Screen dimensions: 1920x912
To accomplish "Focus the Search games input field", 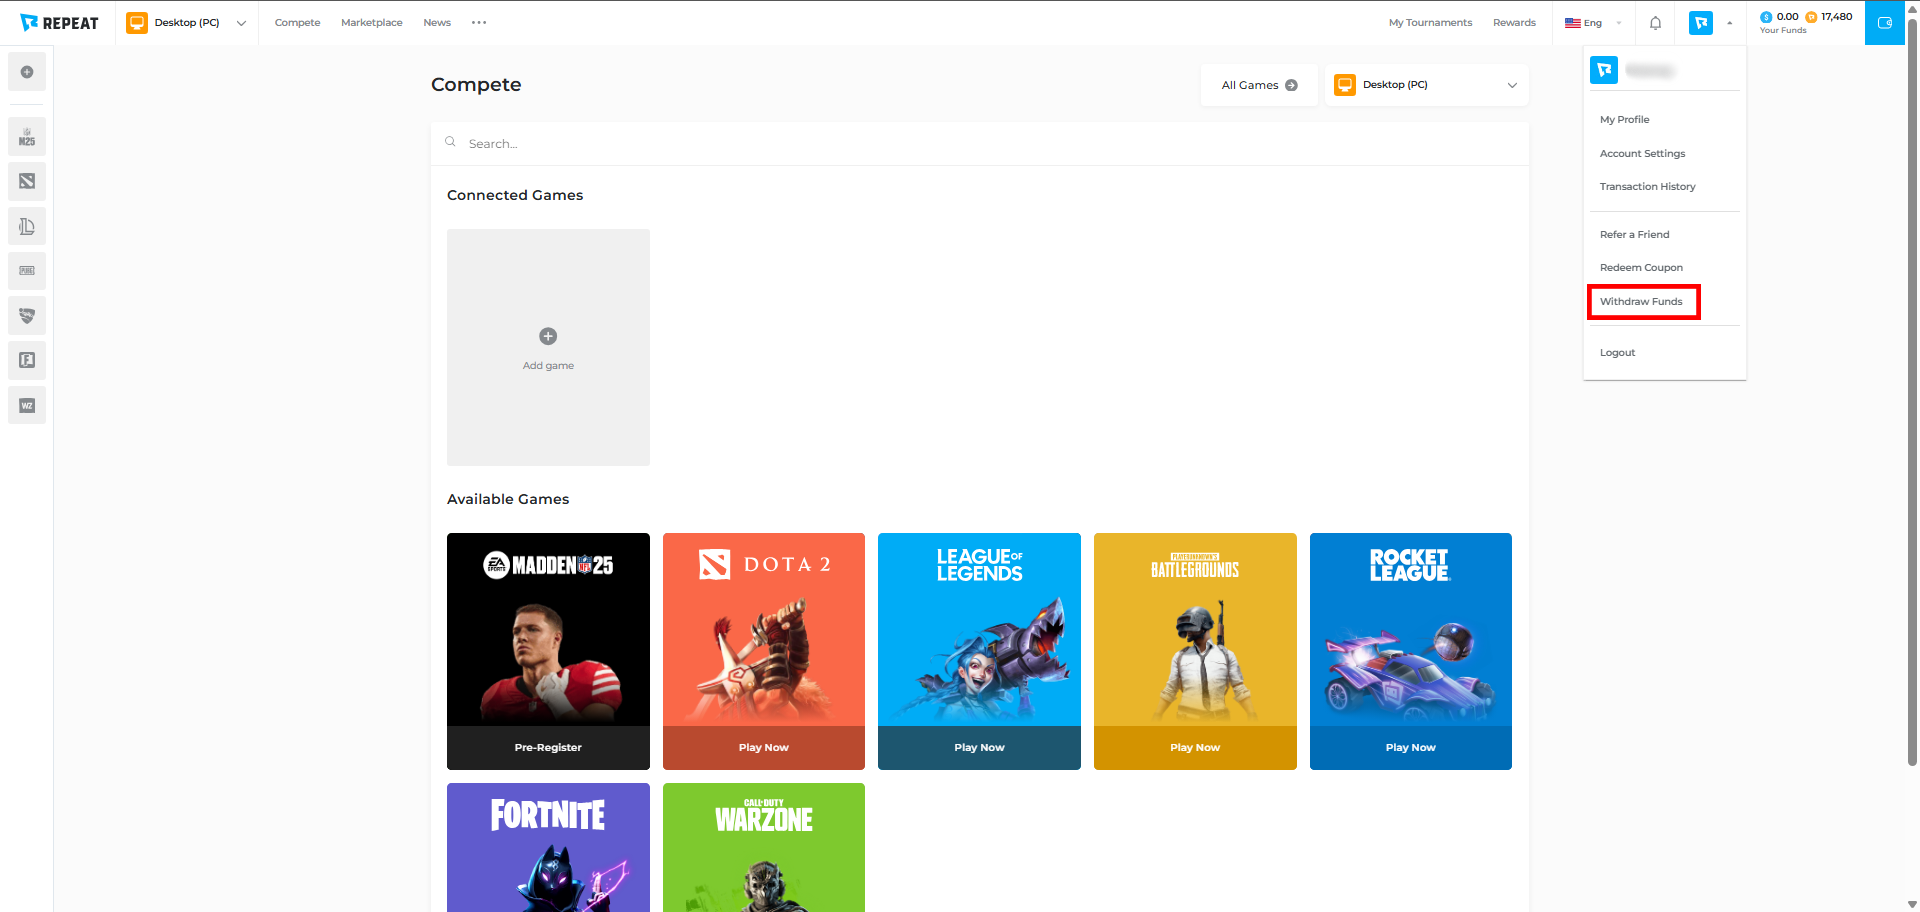I will [980, 143].
